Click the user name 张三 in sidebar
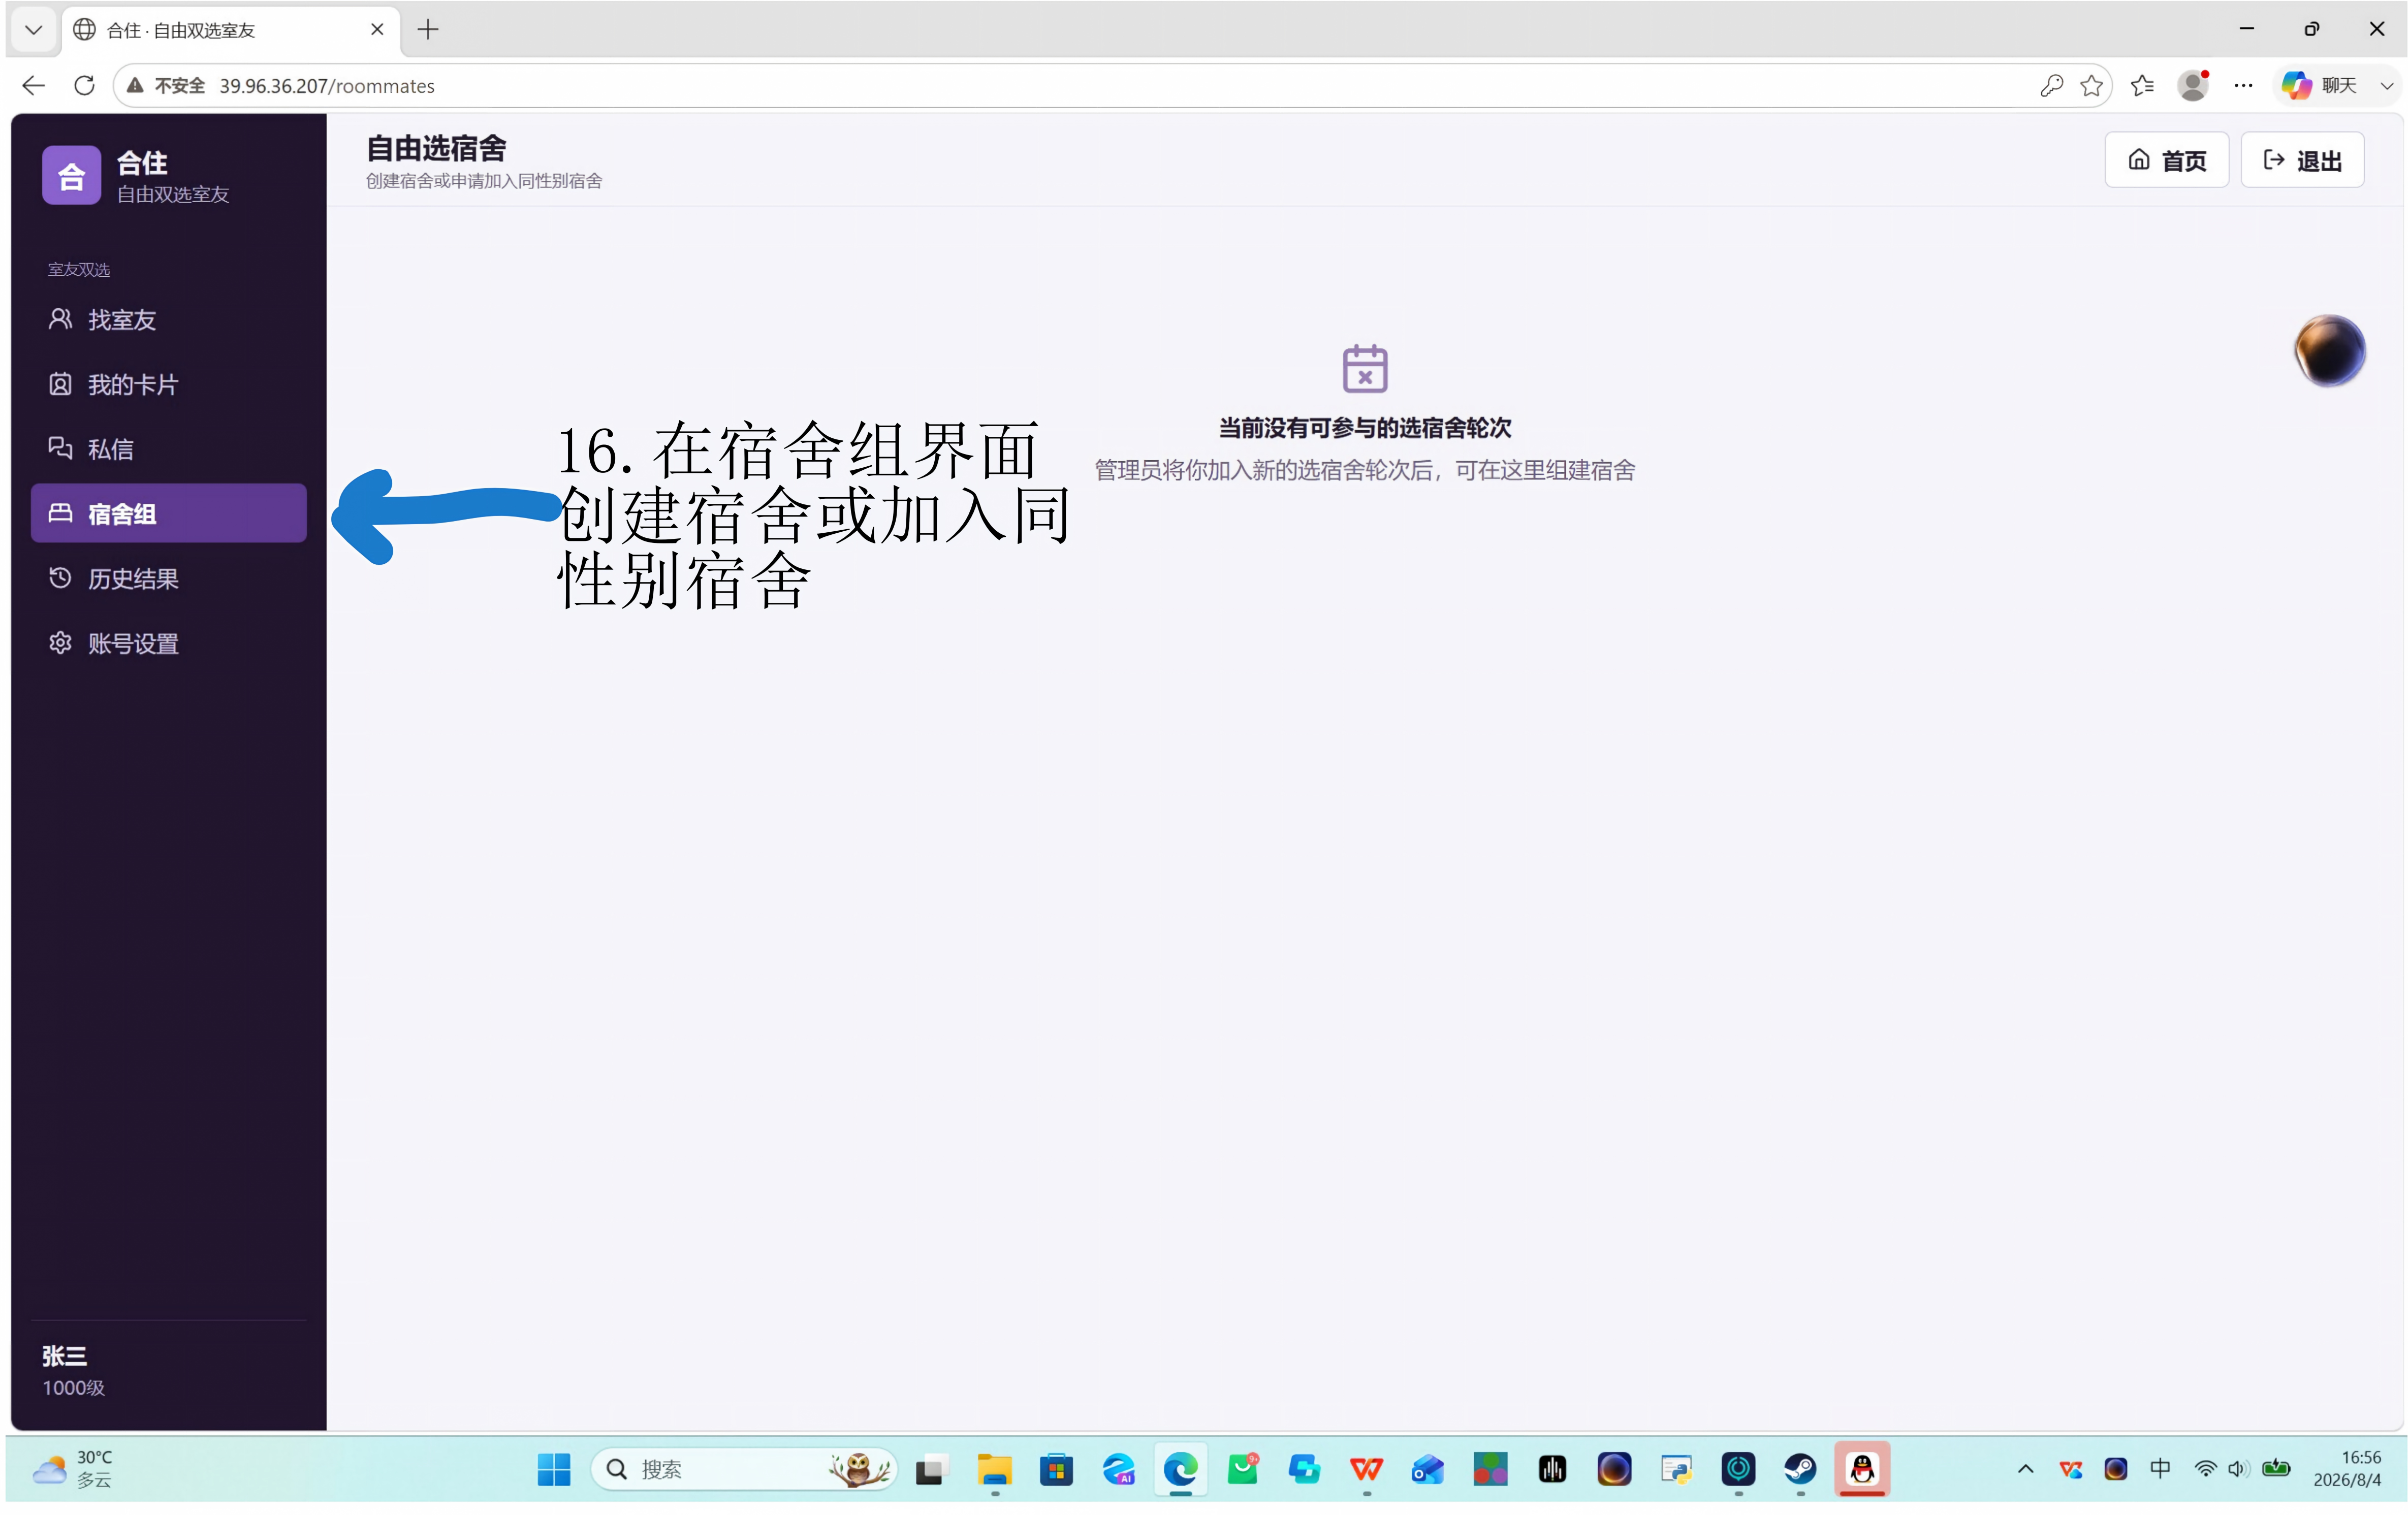This screenshot has width=2408, height=1515. [x=64, y=1356]
